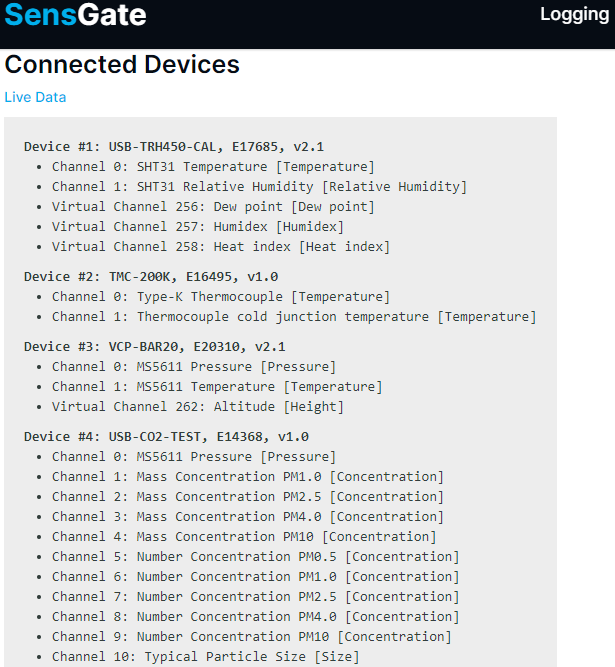Click the Type-K Thermocouple channel entry

pyautogui.click(x=221, y=296)
